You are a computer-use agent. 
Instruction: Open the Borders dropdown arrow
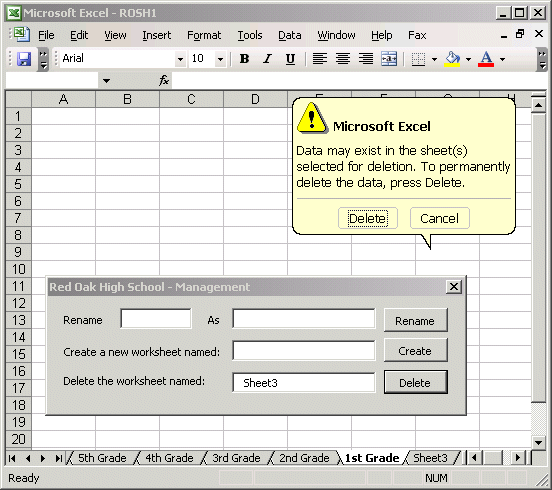click(x=434, y=59)
